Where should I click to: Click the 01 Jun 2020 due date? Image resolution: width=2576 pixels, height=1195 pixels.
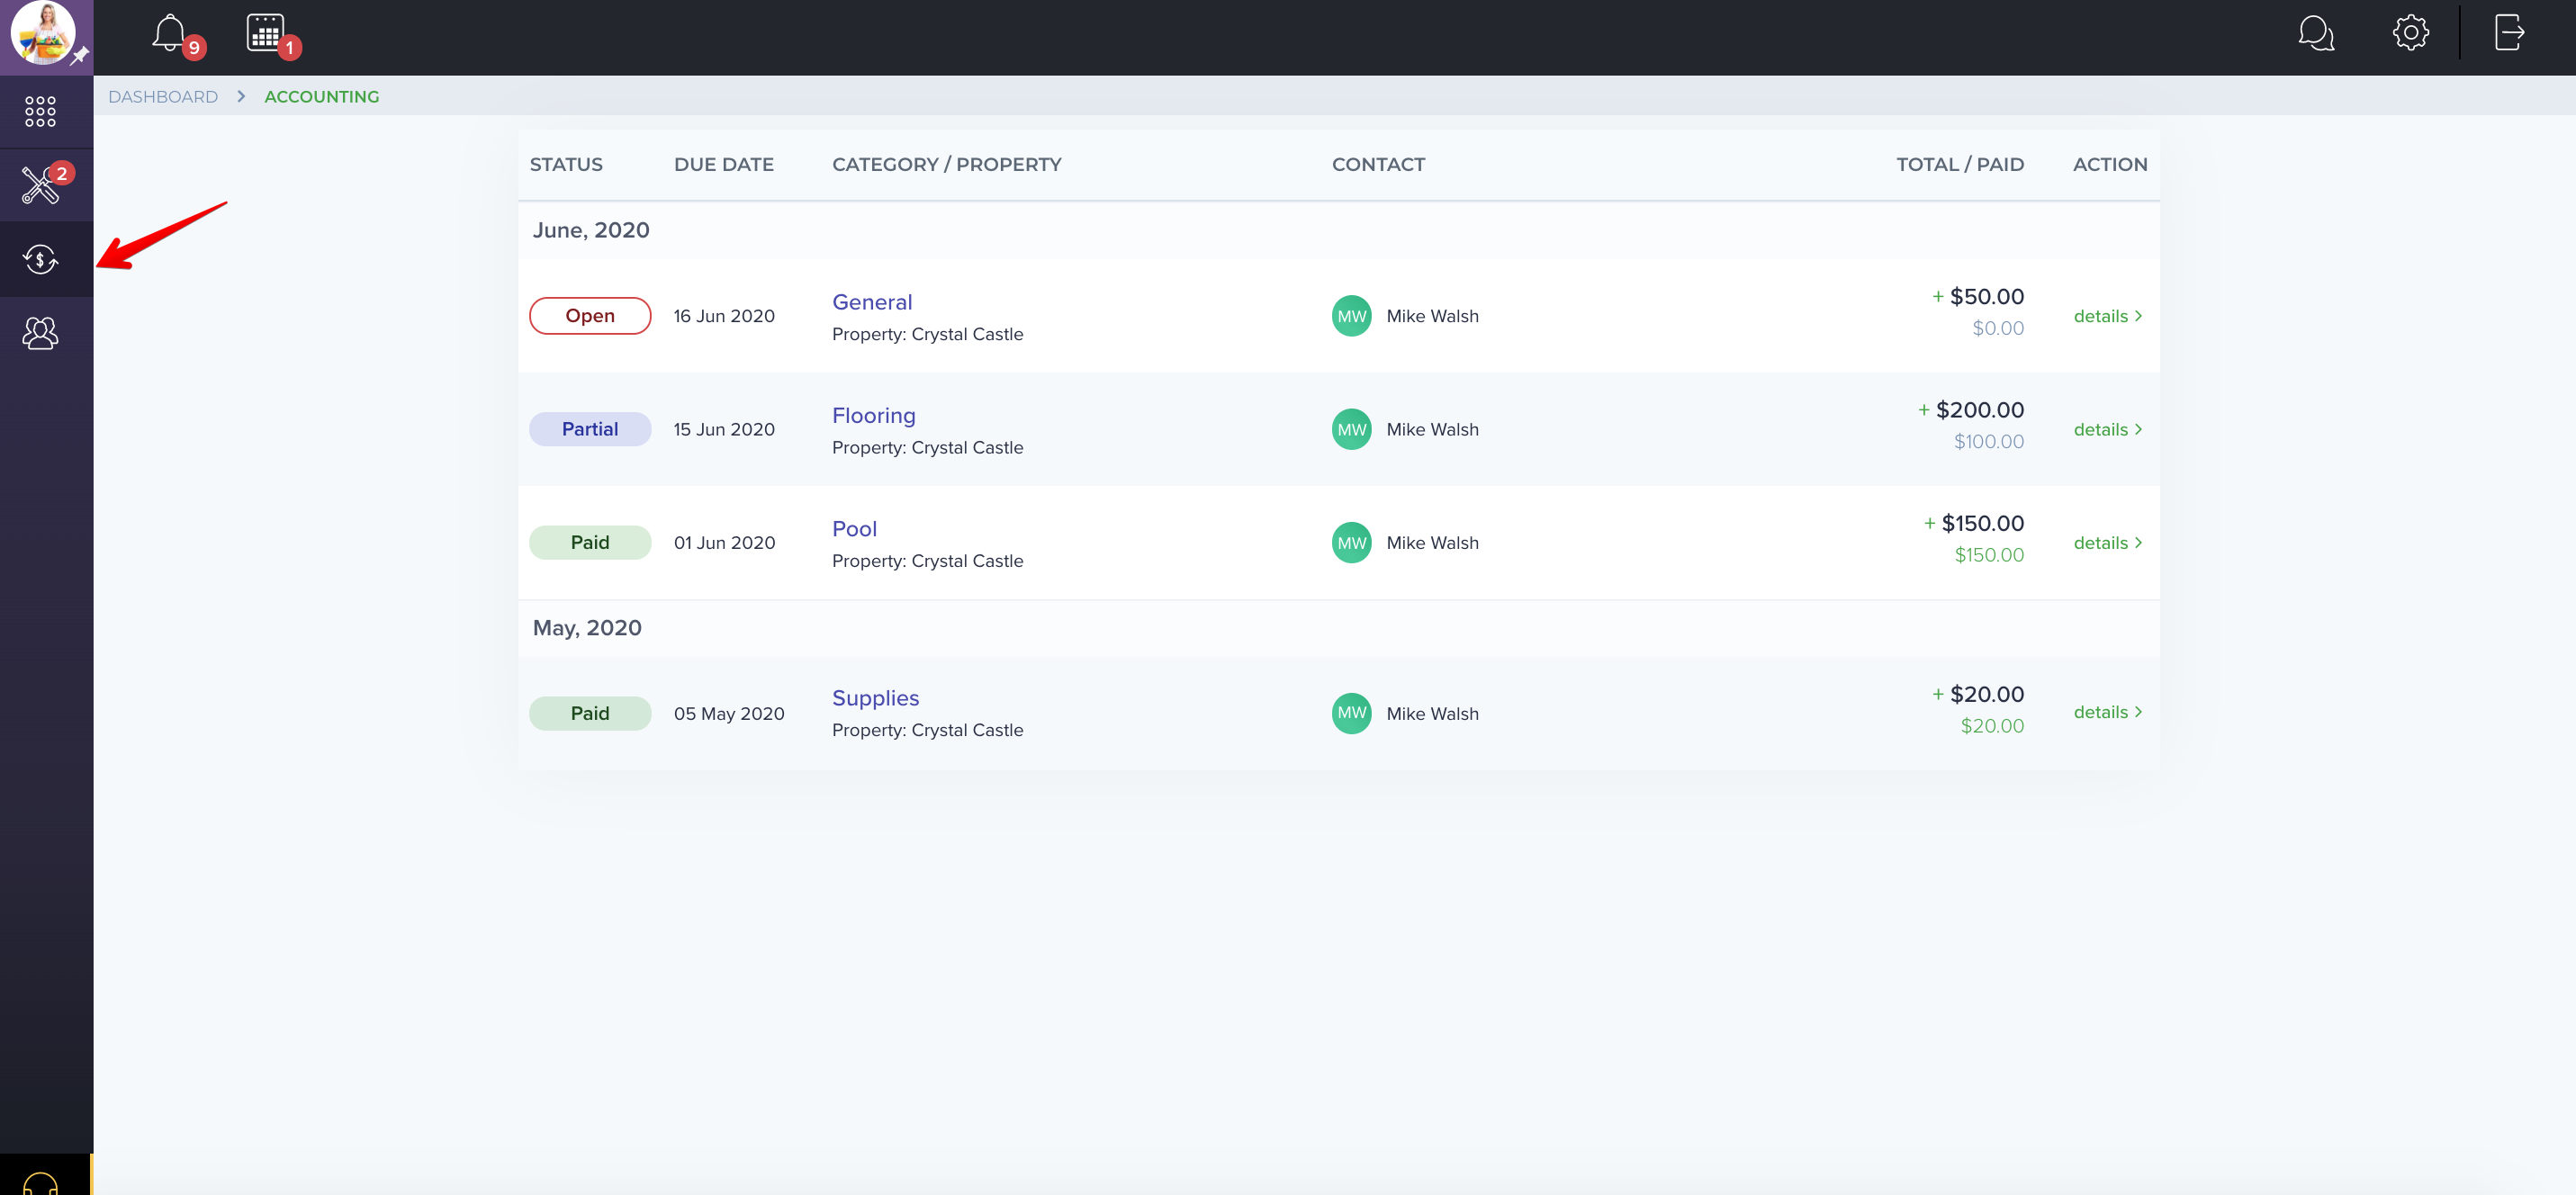(724, 543)
